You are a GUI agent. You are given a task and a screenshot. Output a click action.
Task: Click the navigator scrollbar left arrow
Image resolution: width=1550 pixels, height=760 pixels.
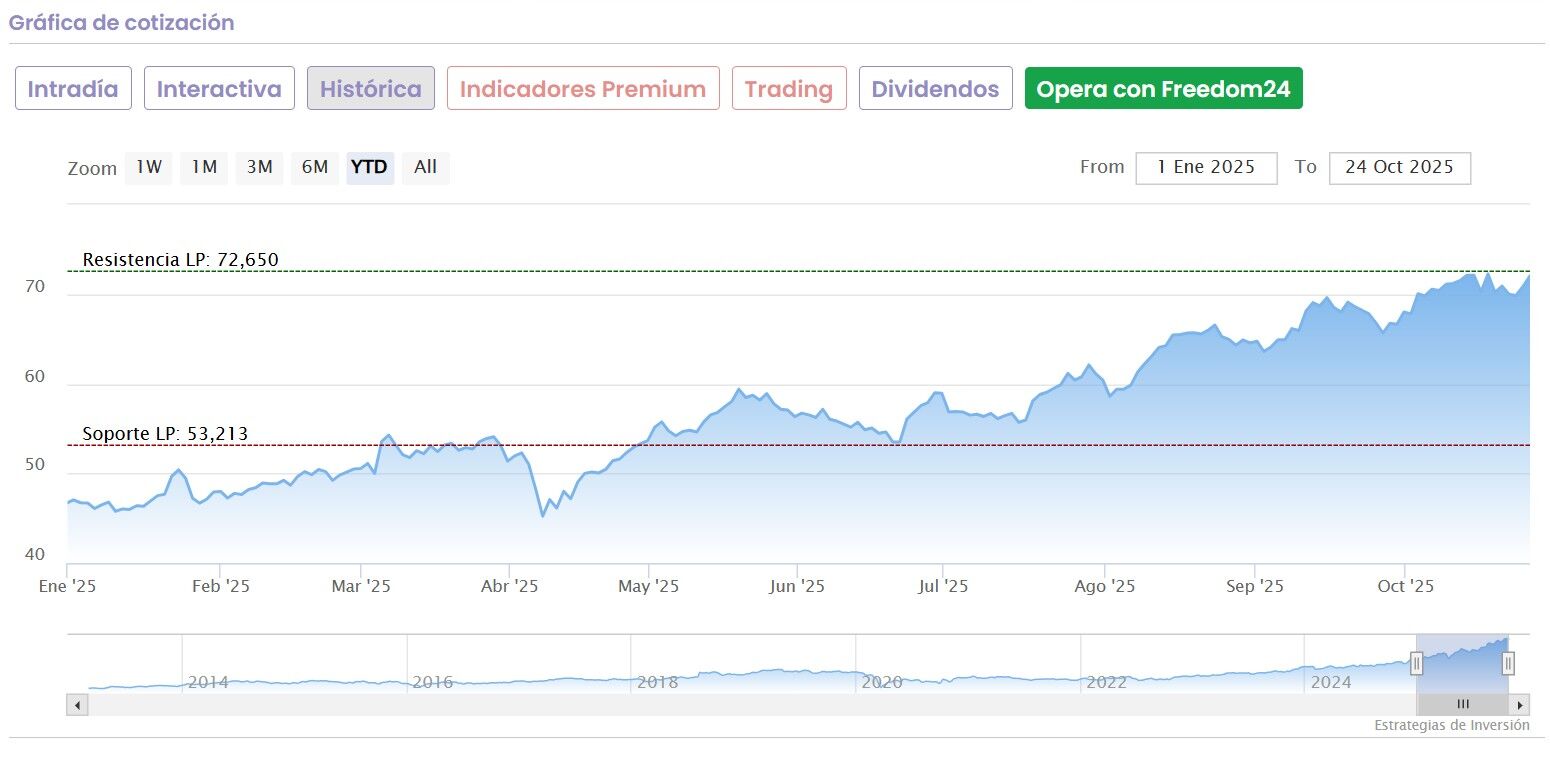[x=77, y=705]
